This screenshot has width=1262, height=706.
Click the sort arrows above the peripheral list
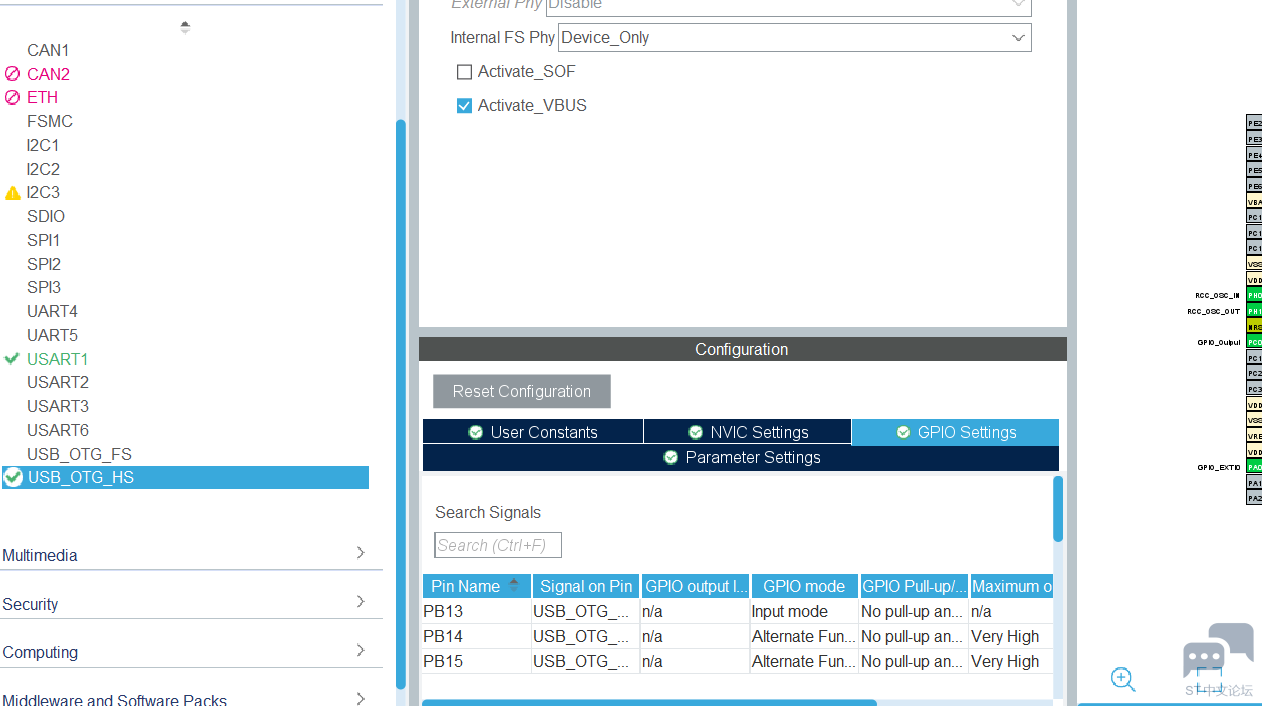185,27
